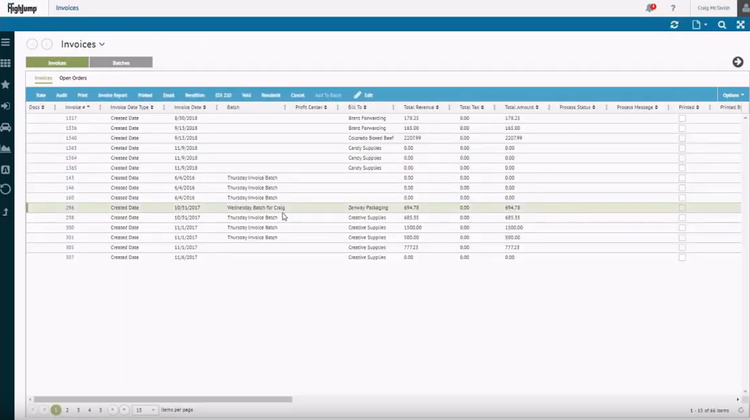Go to page 3 in pagination
Screen dimensions: 750x420
[78, 410]
